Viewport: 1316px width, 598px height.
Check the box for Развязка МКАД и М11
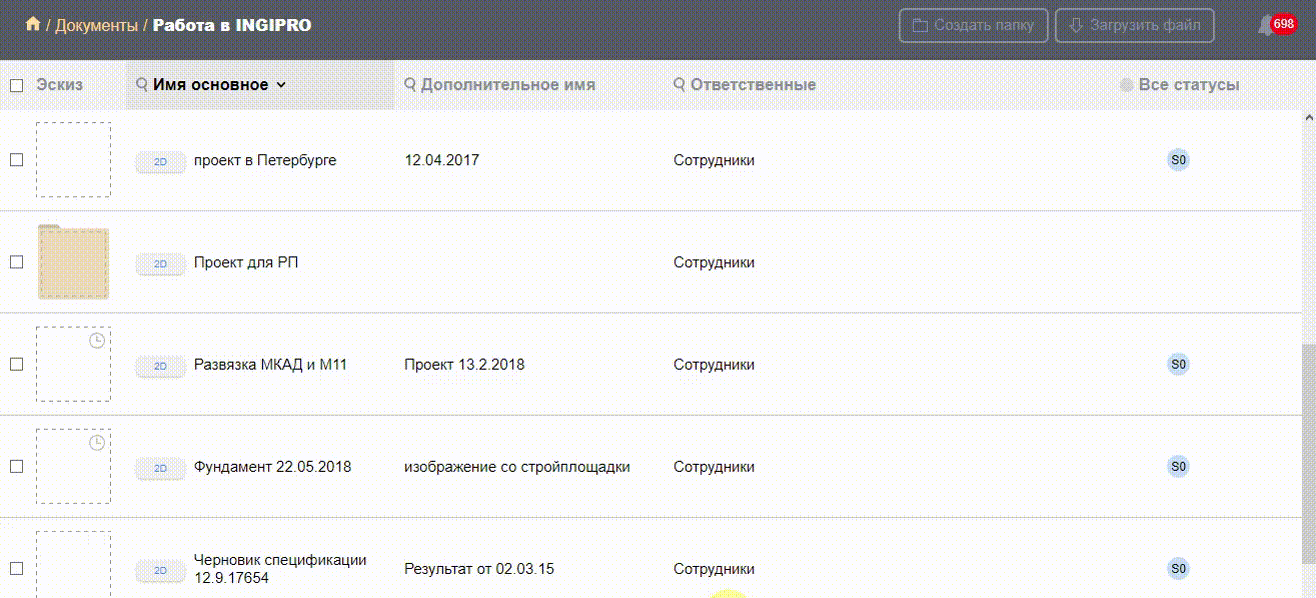pyautogui.click(x=16, y=364)
